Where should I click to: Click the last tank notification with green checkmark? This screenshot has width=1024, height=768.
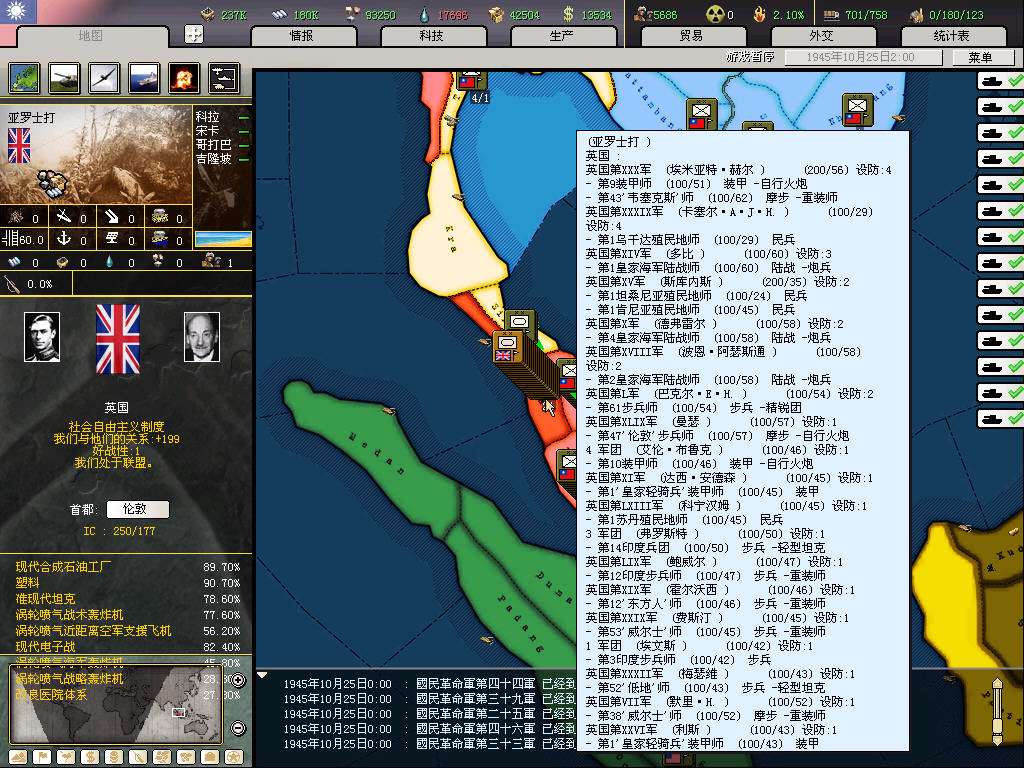(x=1000, y=419)
